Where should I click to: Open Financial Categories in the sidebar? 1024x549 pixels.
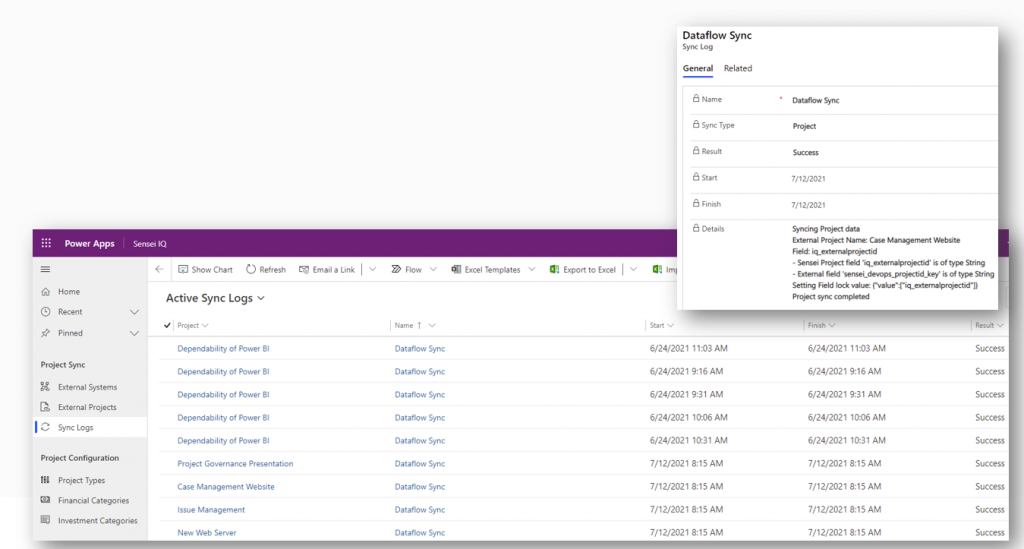[93, 501]
